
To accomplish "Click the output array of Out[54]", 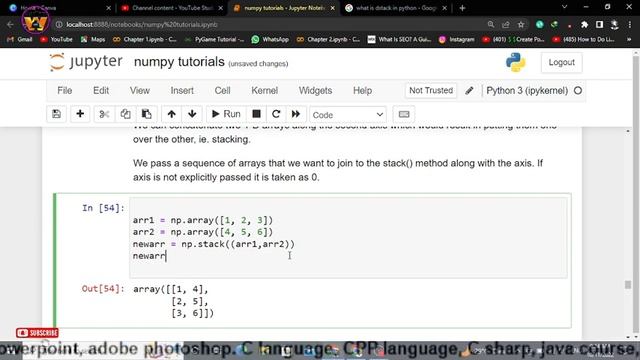I will point(173,301).
